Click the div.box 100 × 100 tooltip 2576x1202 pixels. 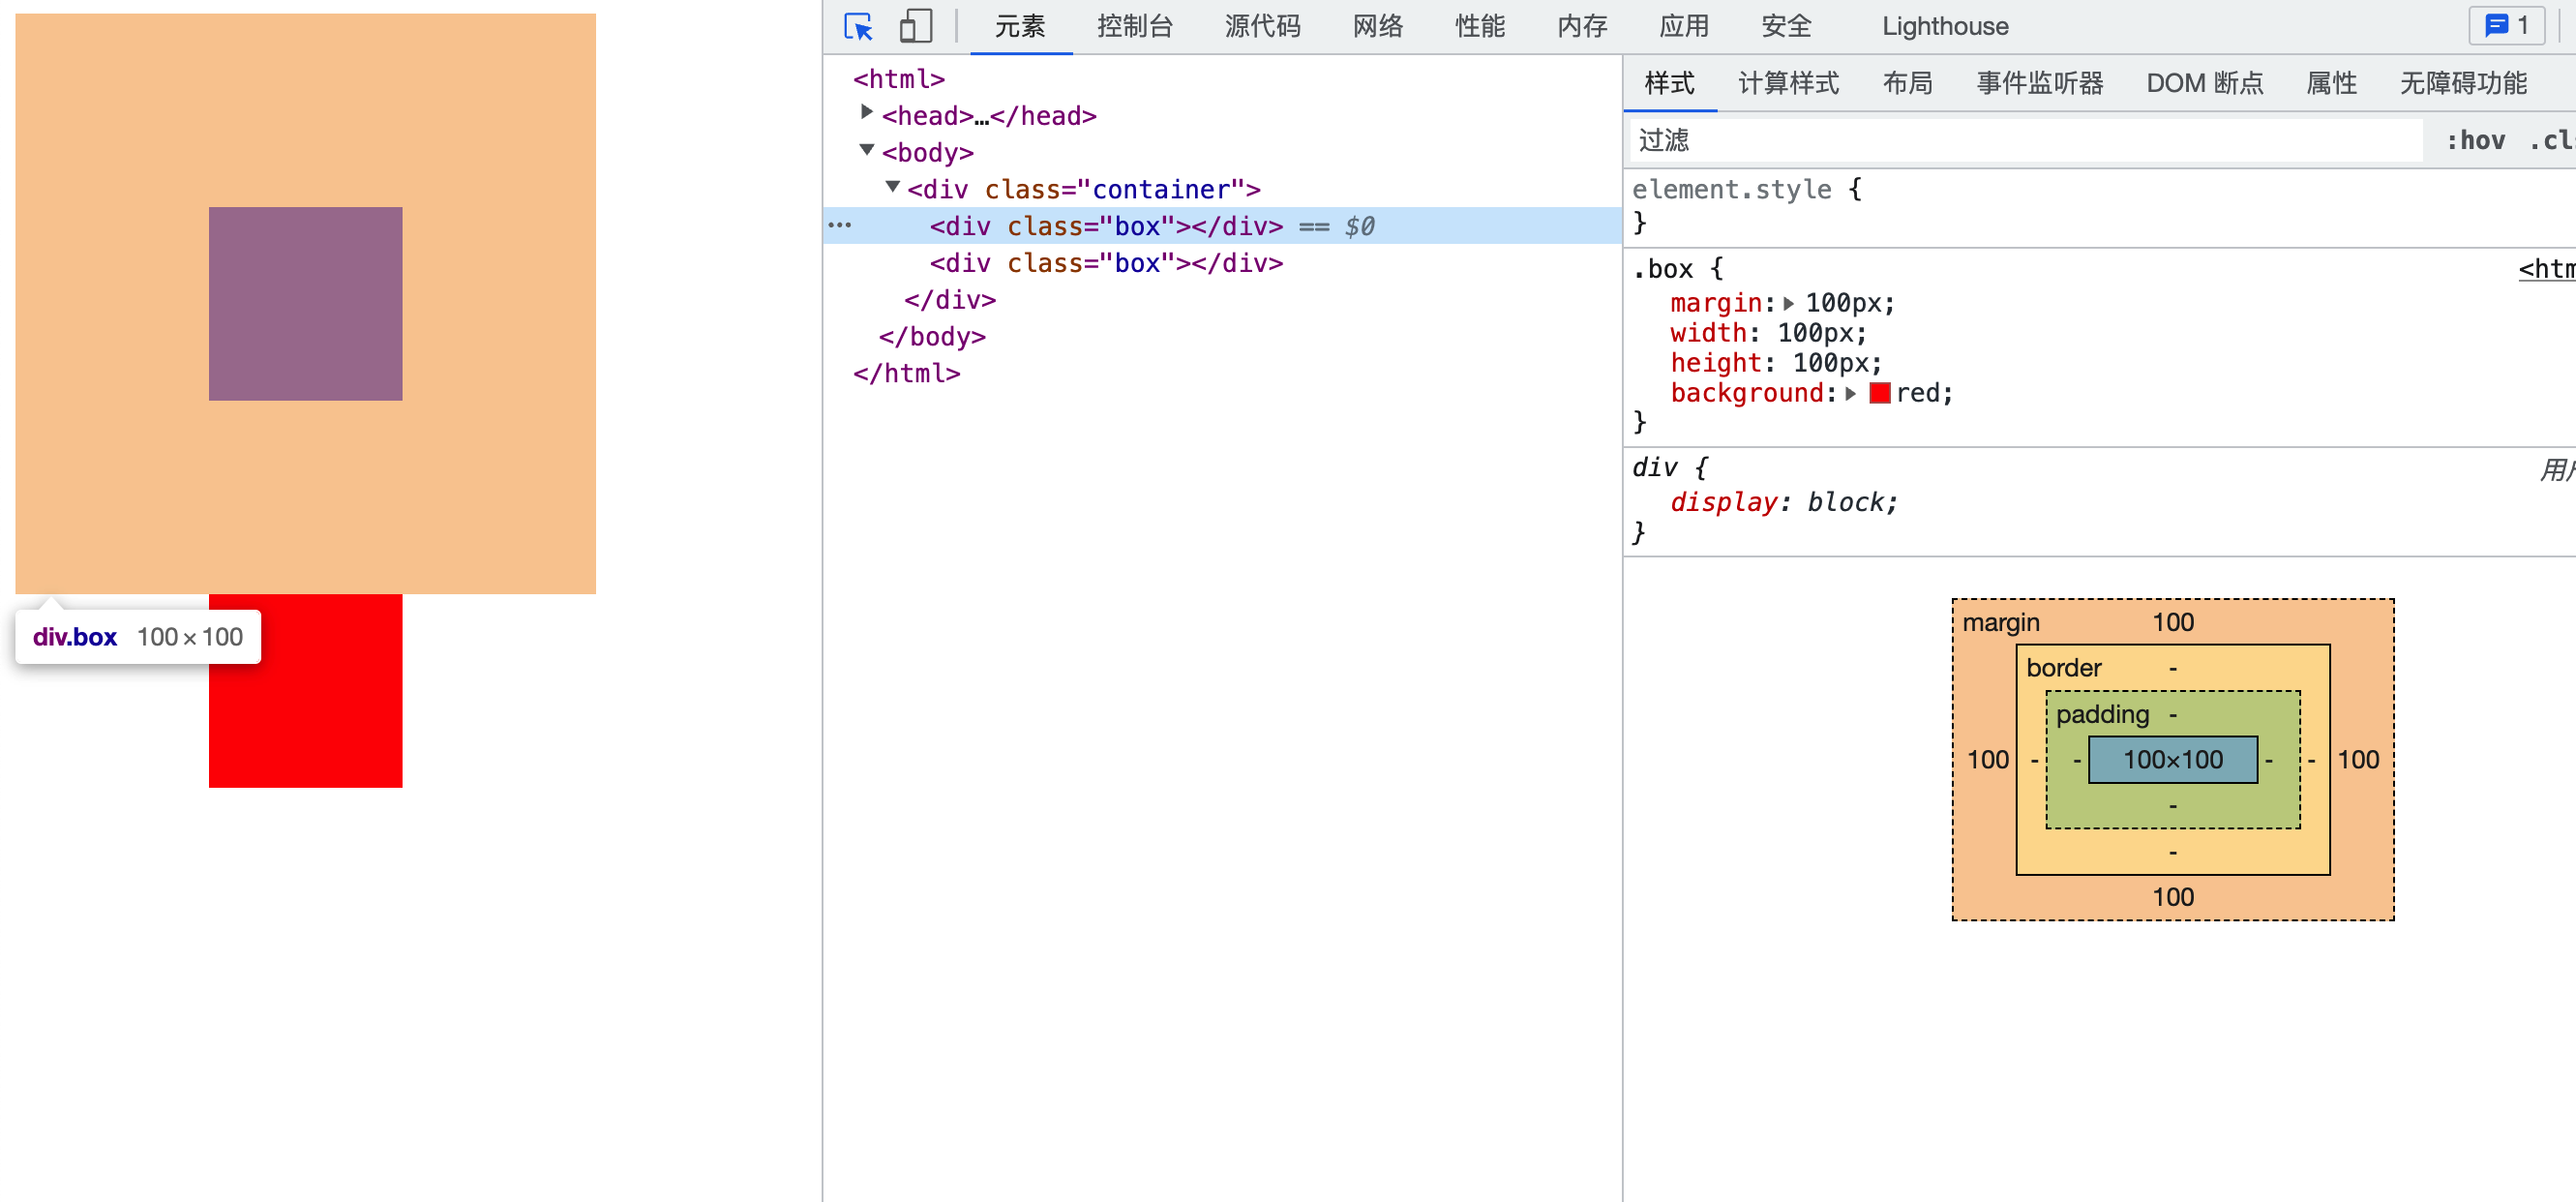[138, 637]
